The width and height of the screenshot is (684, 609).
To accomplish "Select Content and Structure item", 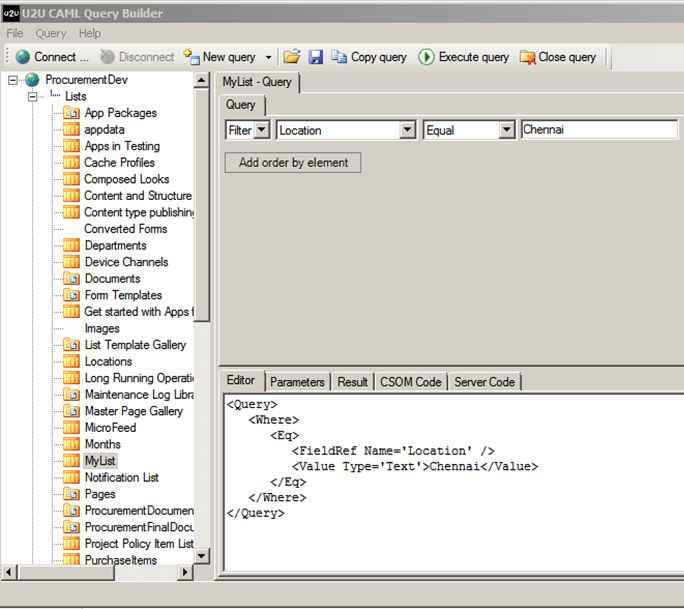I will click(138, 196).
